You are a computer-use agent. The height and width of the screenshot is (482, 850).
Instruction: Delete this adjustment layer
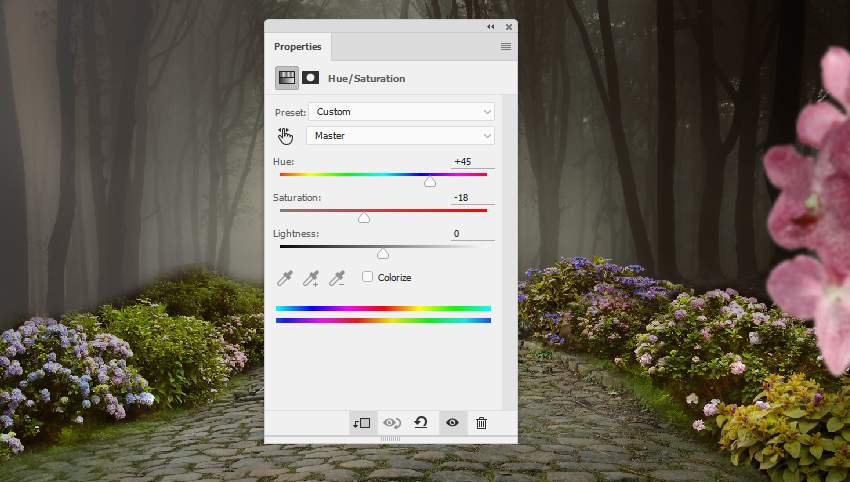(x=481, y=423)
